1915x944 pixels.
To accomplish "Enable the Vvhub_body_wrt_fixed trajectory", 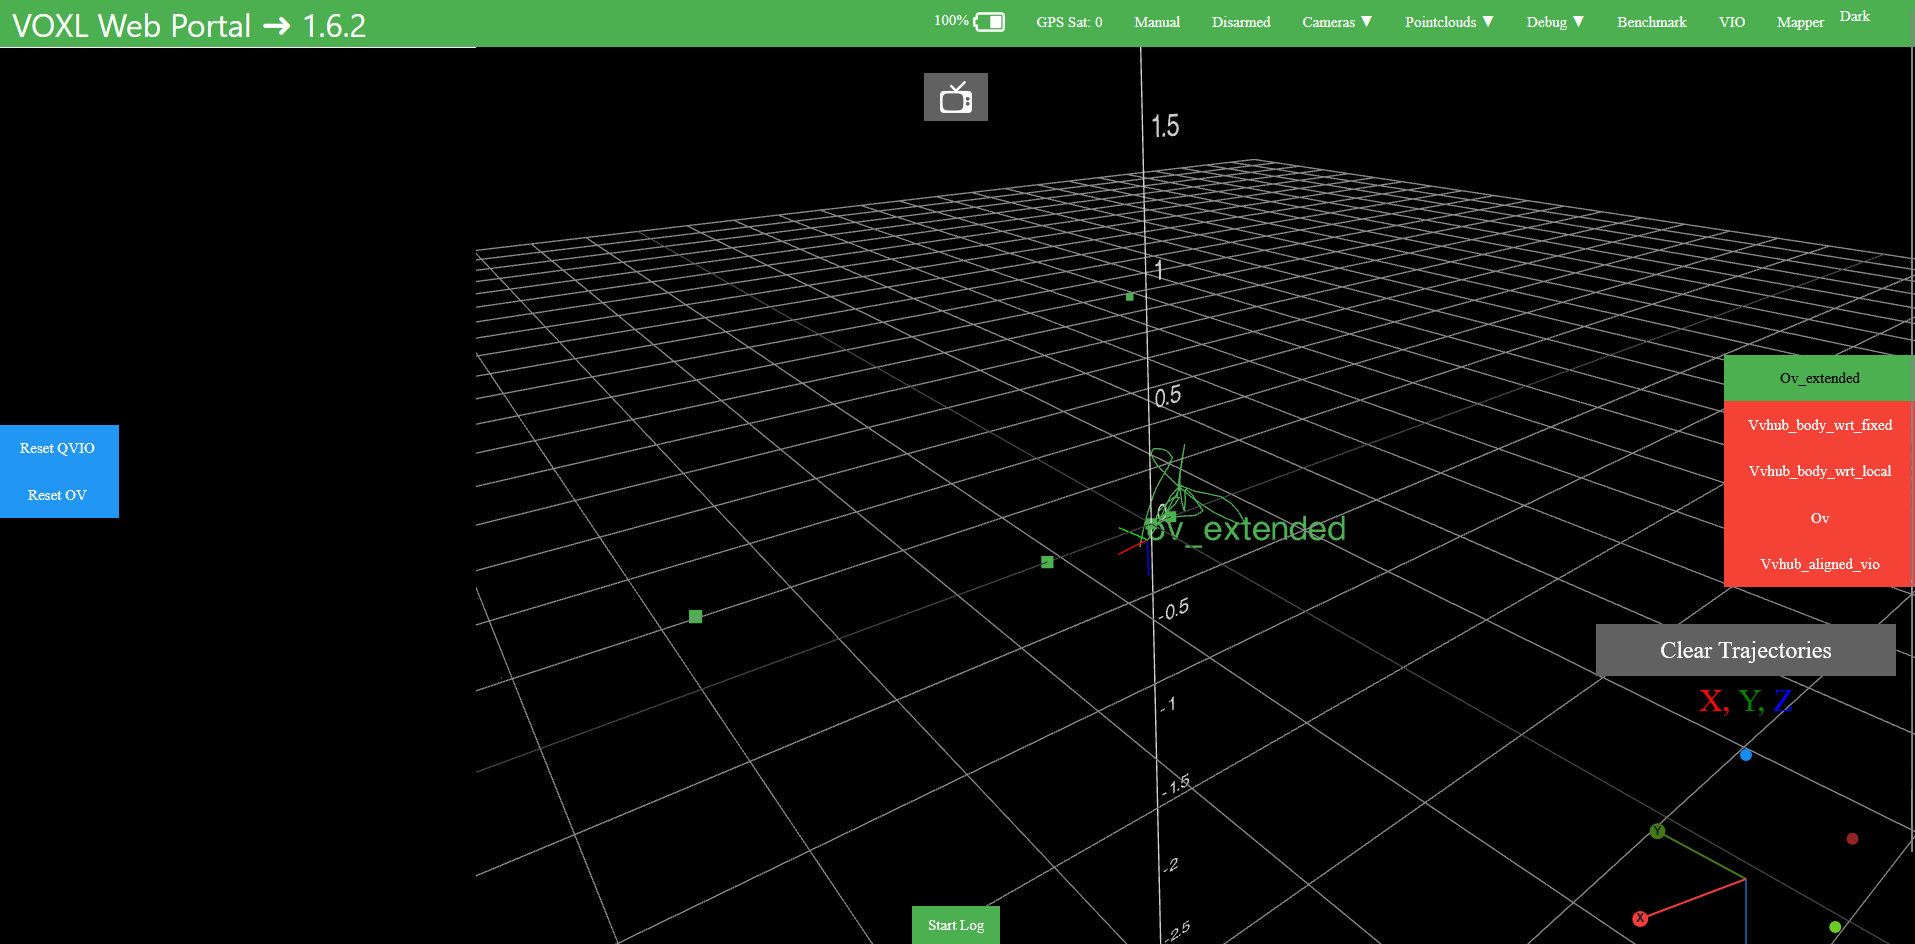I will pyautogui.click(x=1818, y=424).
